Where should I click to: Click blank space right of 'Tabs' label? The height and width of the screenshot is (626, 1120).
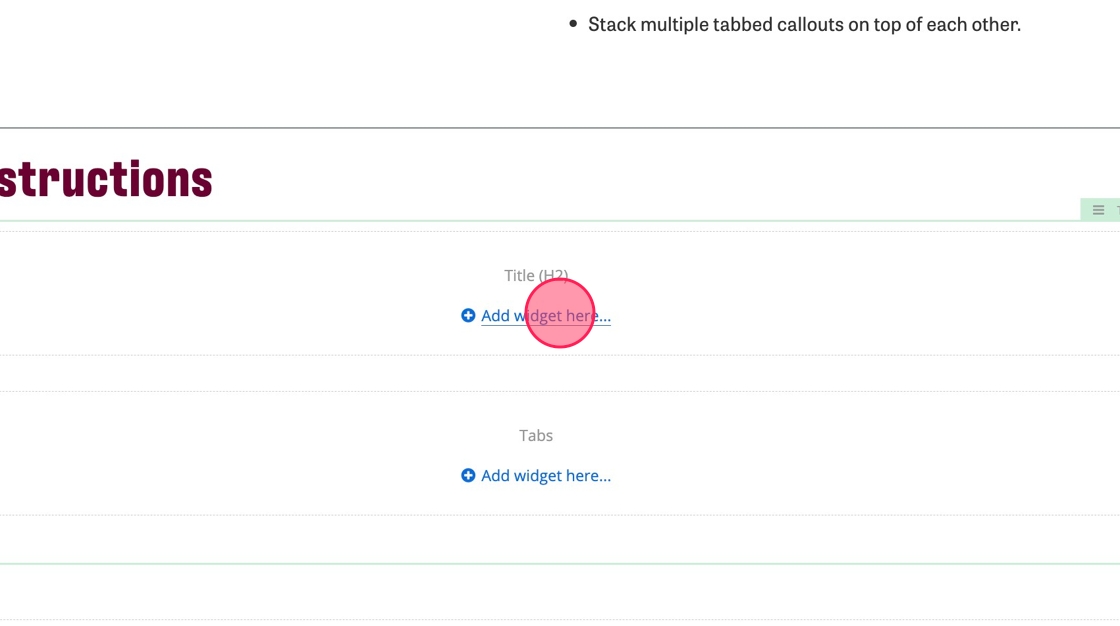coord(800,436)
